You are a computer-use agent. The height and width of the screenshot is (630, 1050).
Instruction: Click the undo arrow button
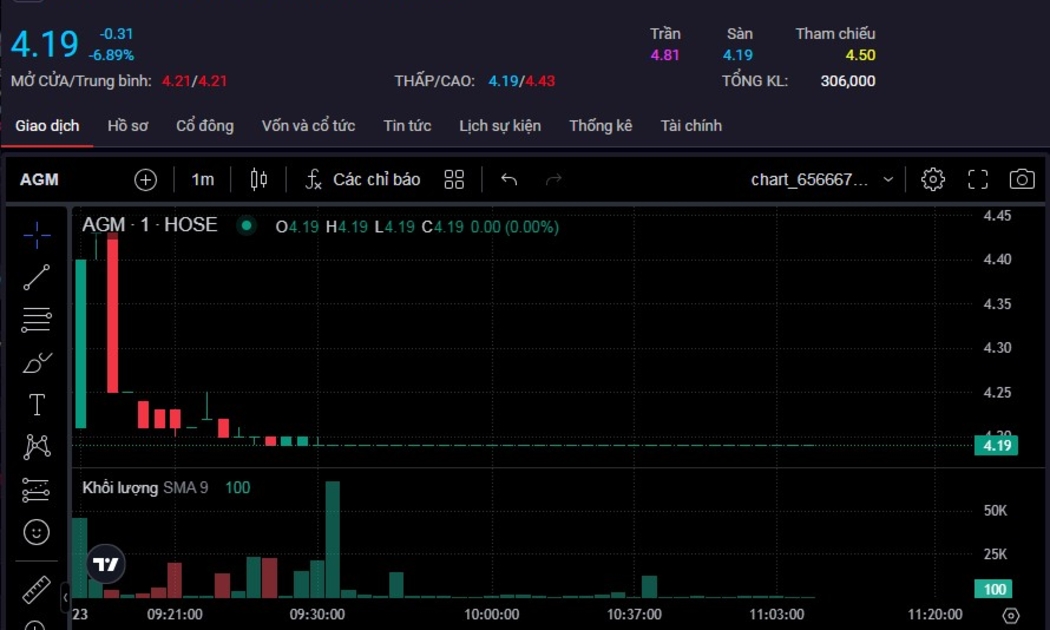click(509, 179)
